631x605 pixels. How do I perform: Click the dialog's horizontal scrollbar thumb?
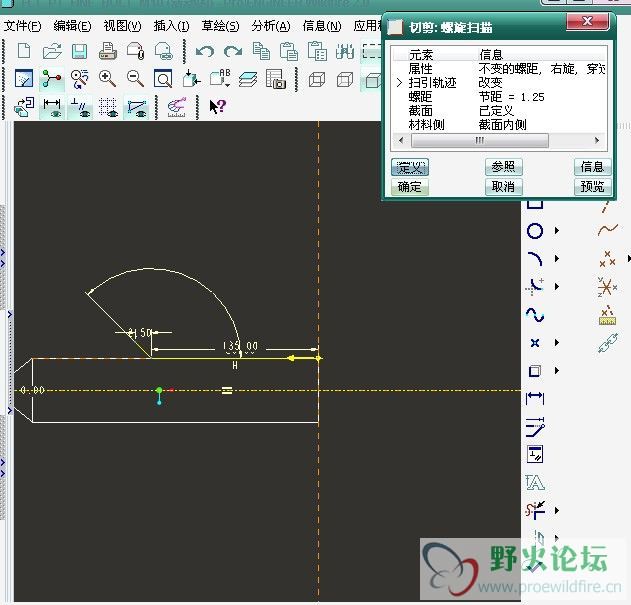tap(480, 140)
